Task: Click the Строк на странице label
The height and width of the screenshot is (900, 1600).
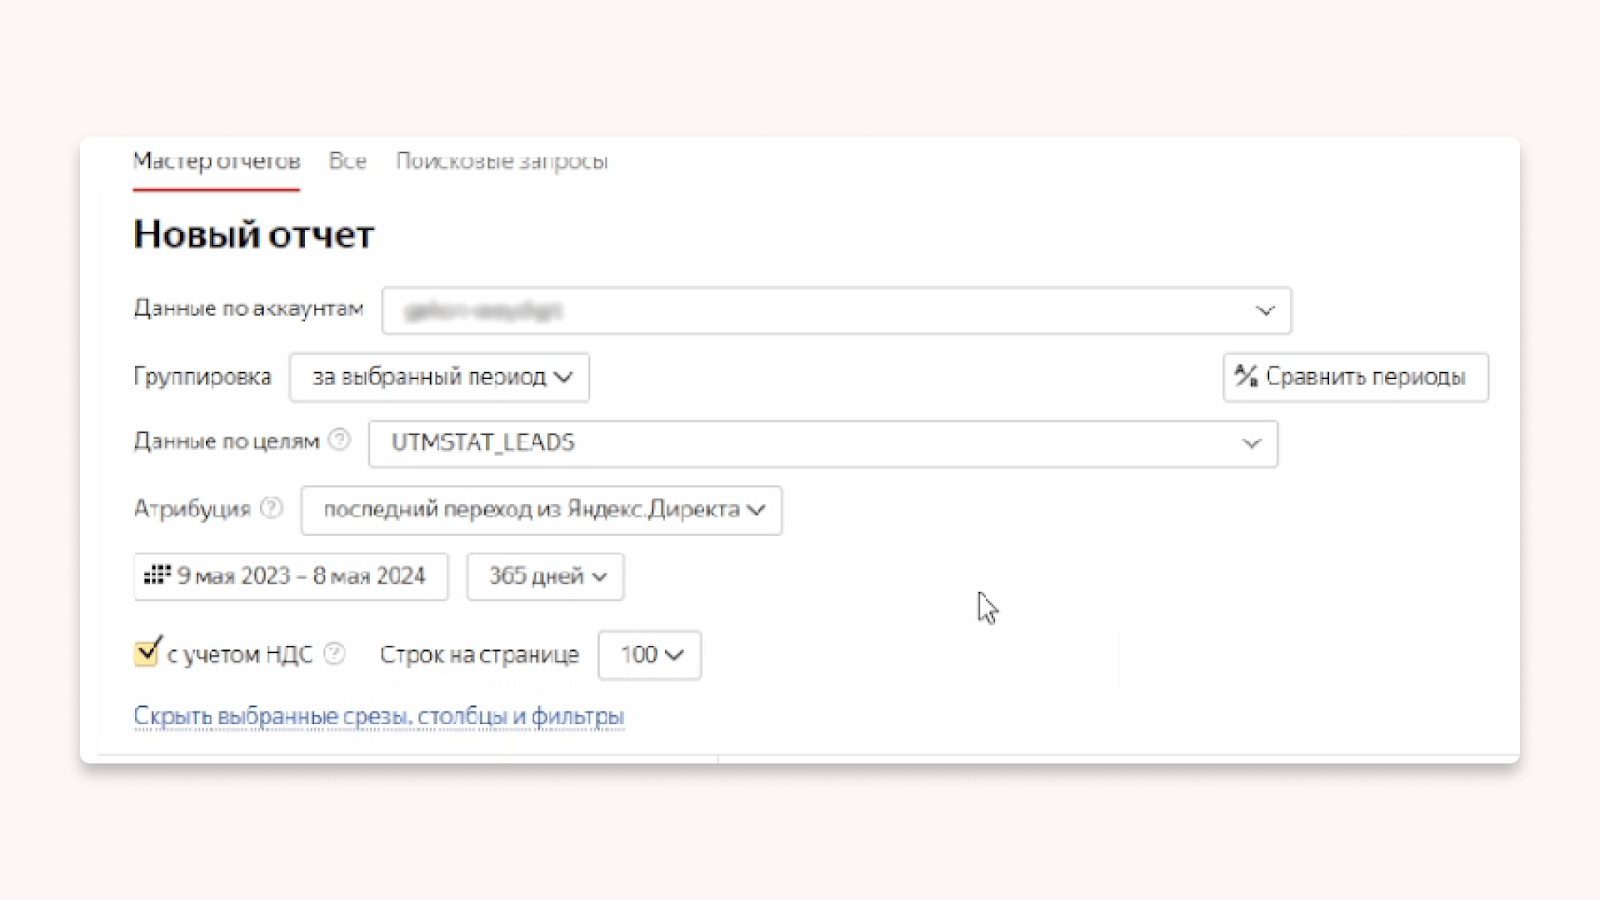Action: 479,655
